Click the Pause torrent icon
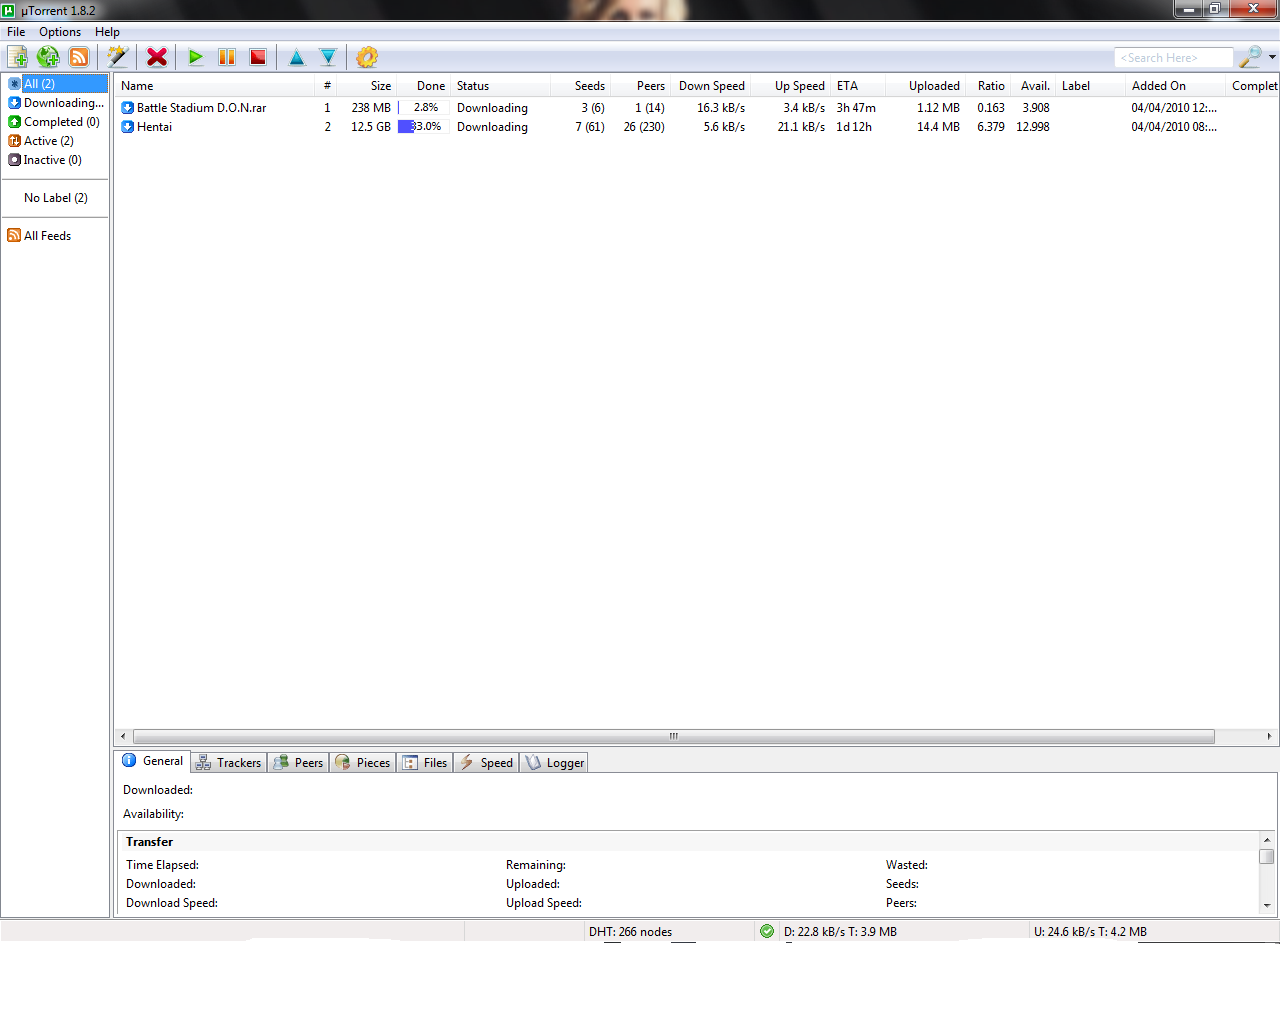The width and height of the screenshot is (1280, 1024). coord(227,57)
